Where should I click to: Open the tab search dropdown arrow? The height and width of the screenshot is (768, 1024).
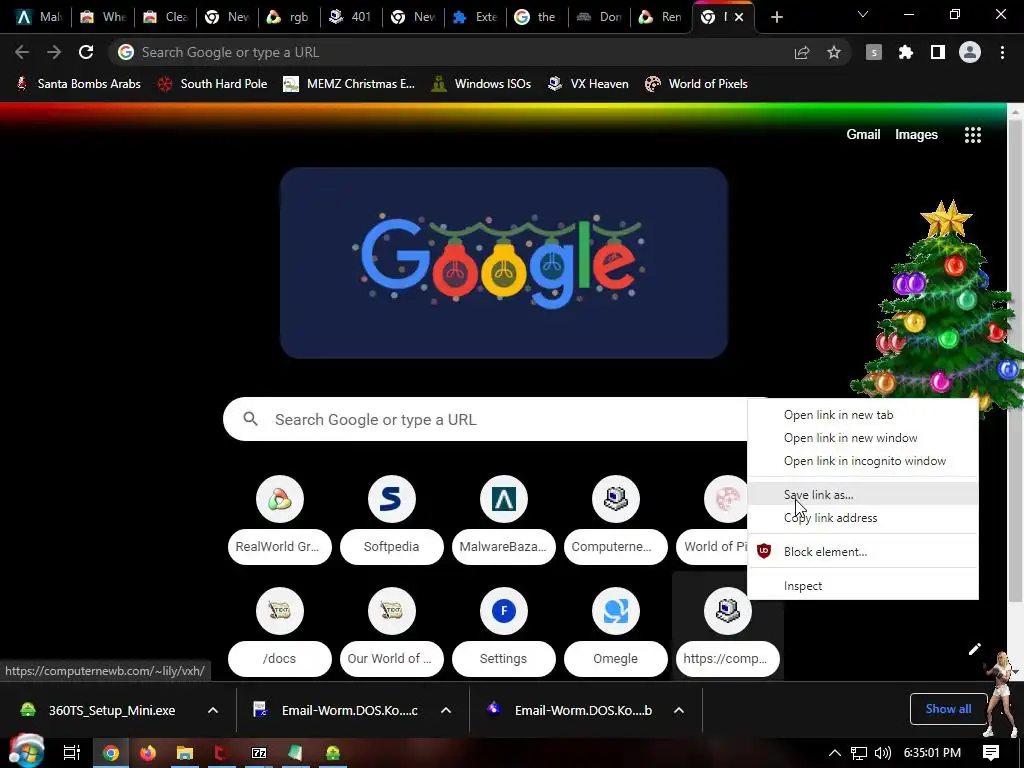click(x=863, y=15)
